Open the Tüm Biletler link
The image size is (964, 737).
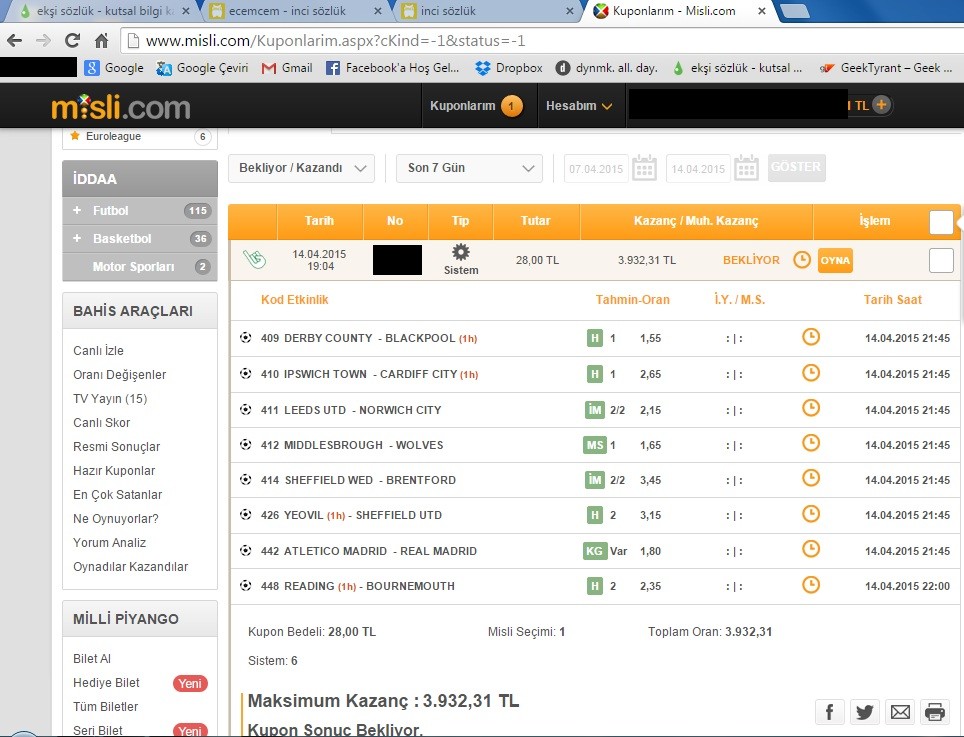[x=106, y=706]
